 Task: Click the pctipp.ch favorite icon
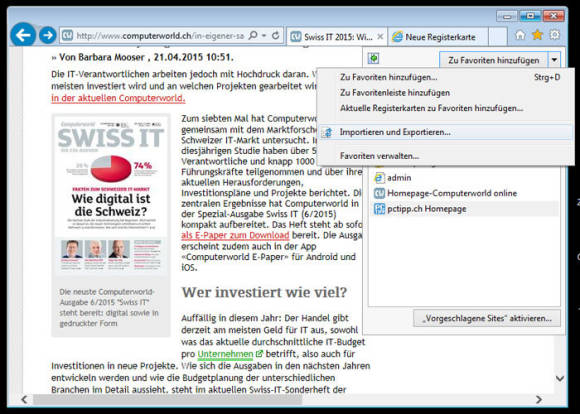pyautogui.click(x=379, y=209)
